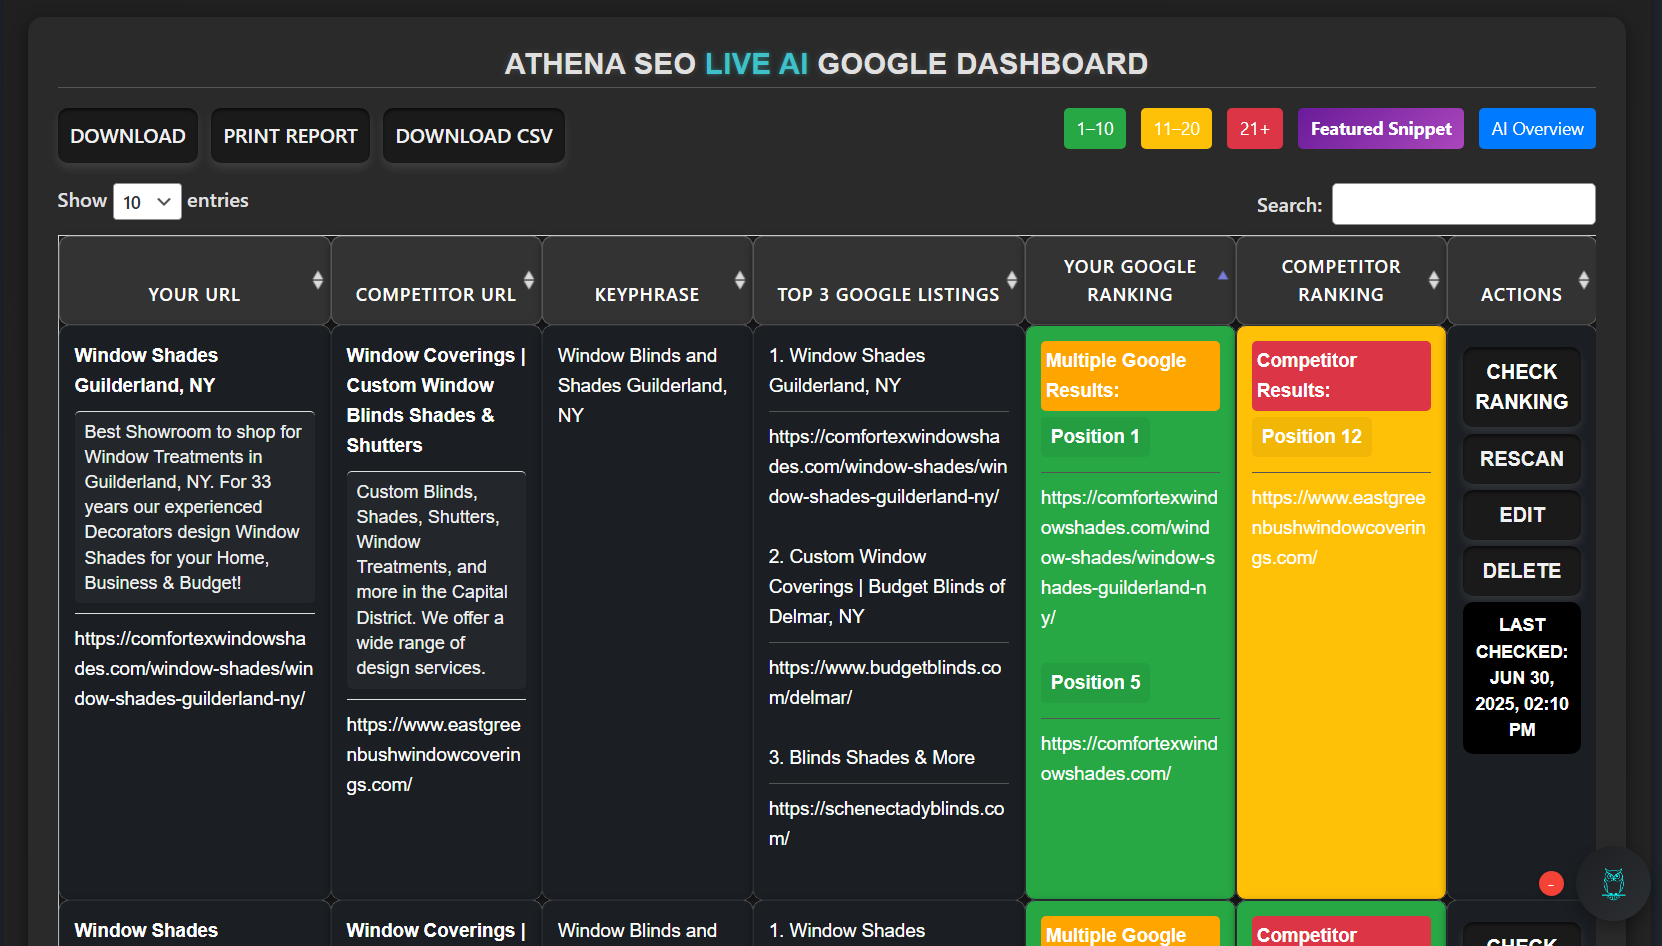The height and width of the screenshot is (946, 1662).
Task: Open comfortexwindowshades.com/ URL under Position 5
Action: pyautogui.click(x=1129, y=759)
